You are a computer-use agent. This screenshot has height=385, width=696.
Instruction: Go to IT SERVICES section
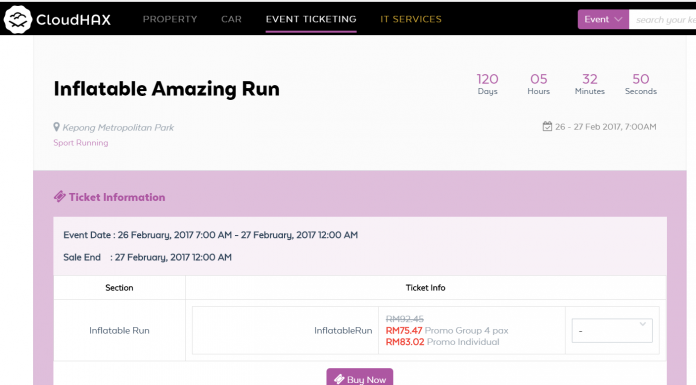pos(411,19)
